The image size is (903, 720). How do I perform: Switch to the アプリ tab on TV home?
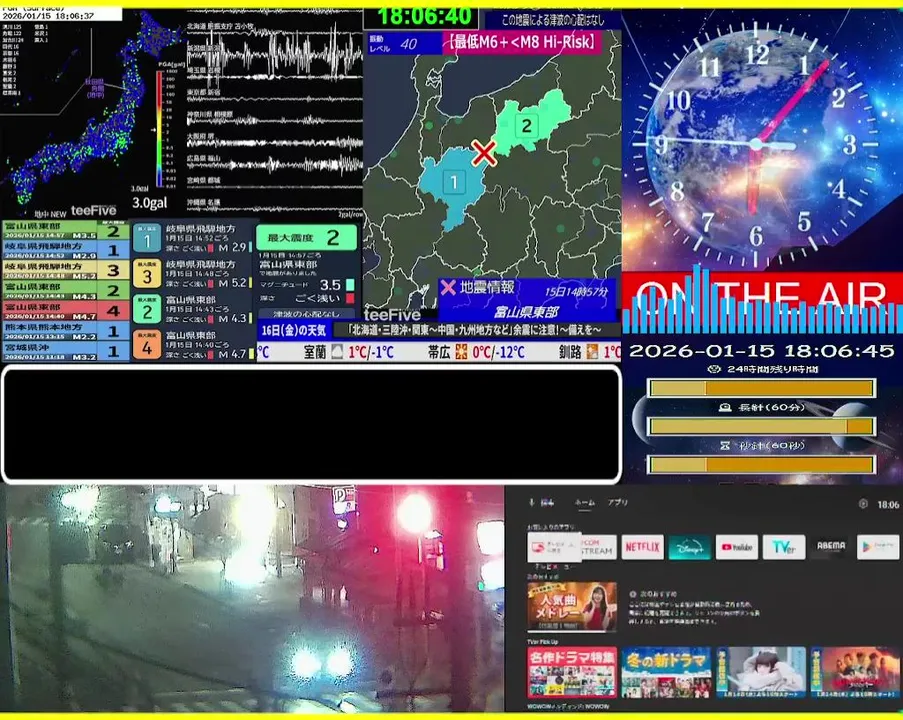pyautogui.click(x=617, y=503)
